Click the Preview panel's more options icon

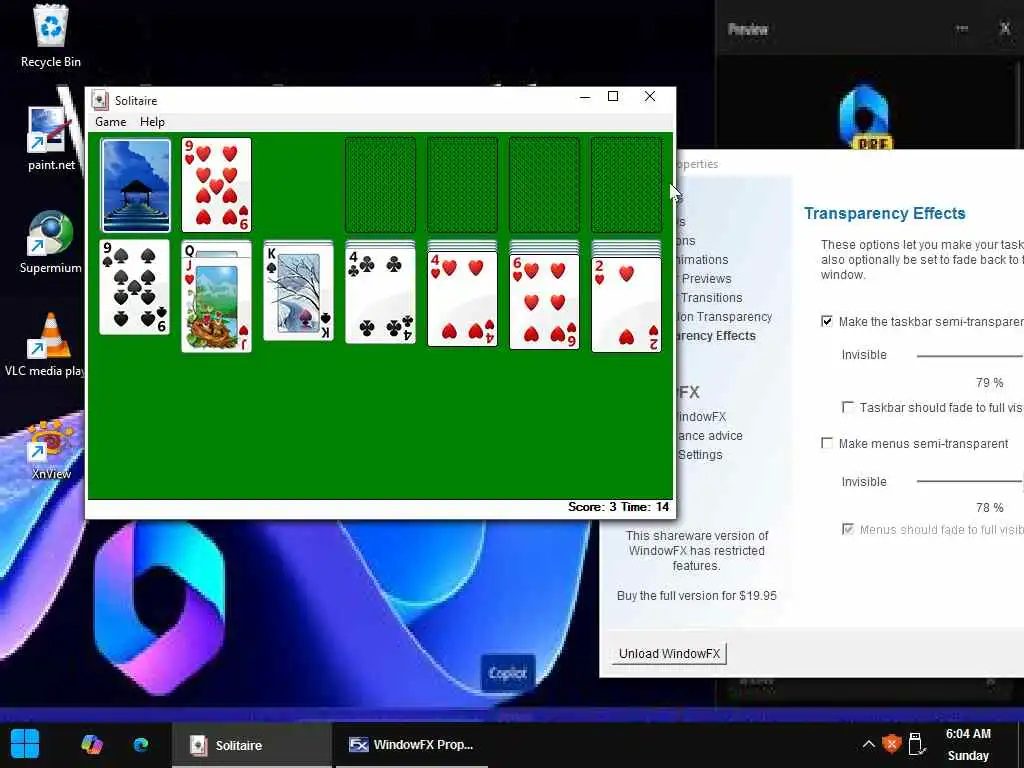(962, 28)
